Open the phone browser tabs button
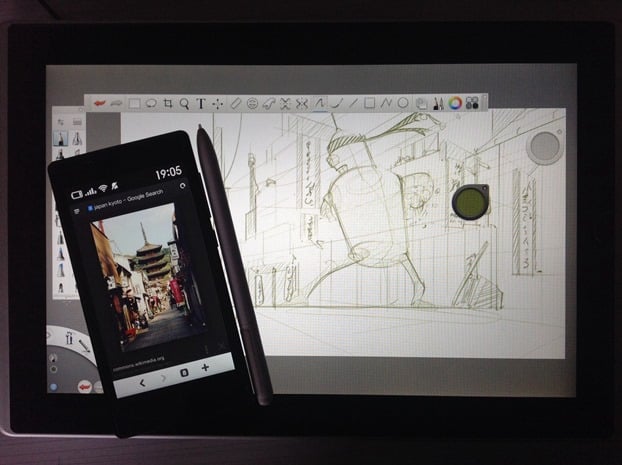This screenshot has width=622, height=465. [184, 373]
